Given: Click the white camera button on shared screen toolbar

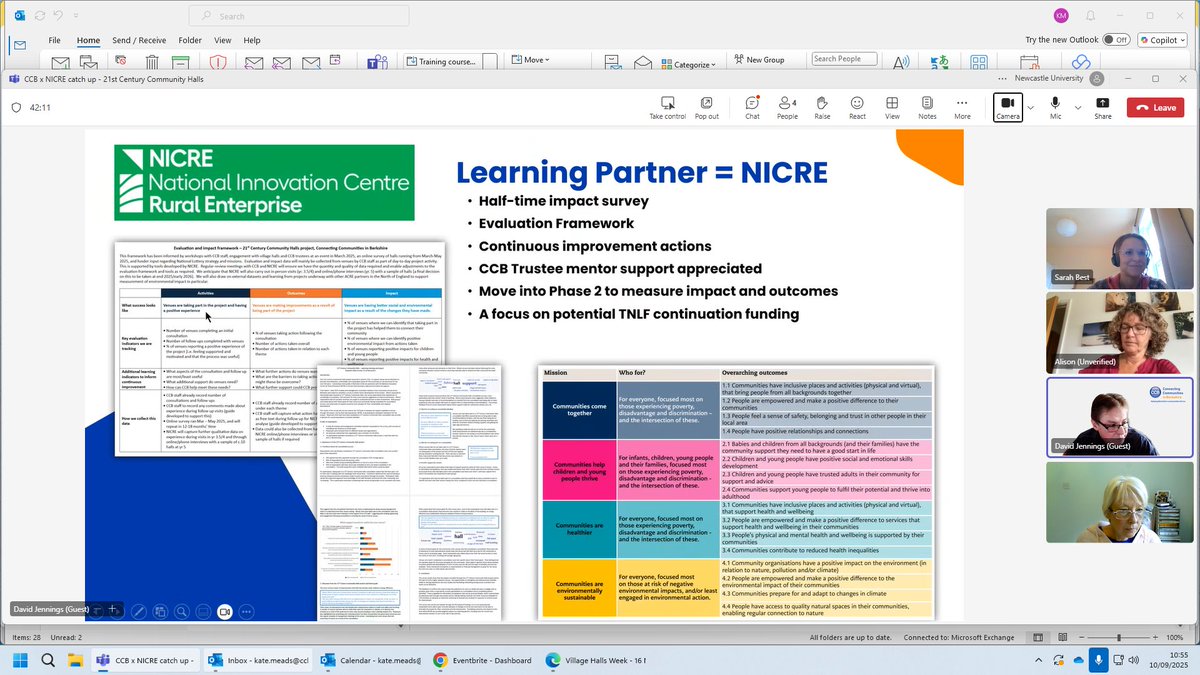Looking at the screenshot, I should [225, 611].
